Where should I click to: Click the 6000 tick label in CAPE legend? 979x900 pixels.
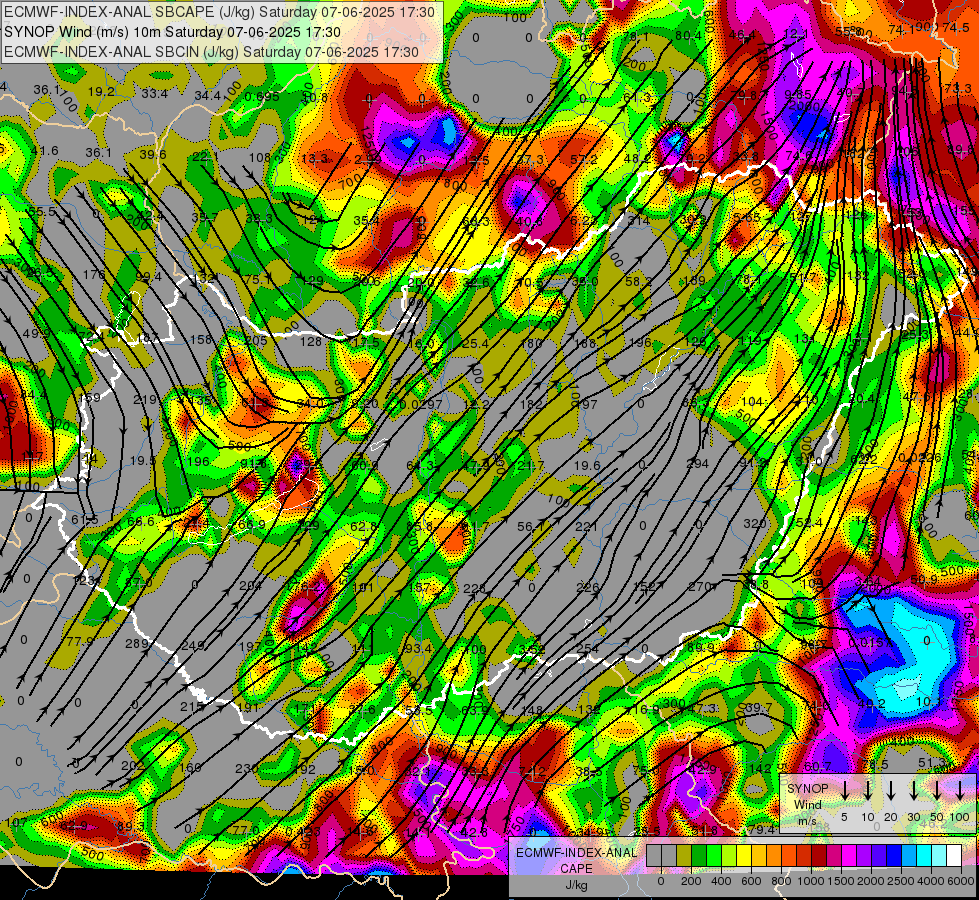tap(961, 881)
